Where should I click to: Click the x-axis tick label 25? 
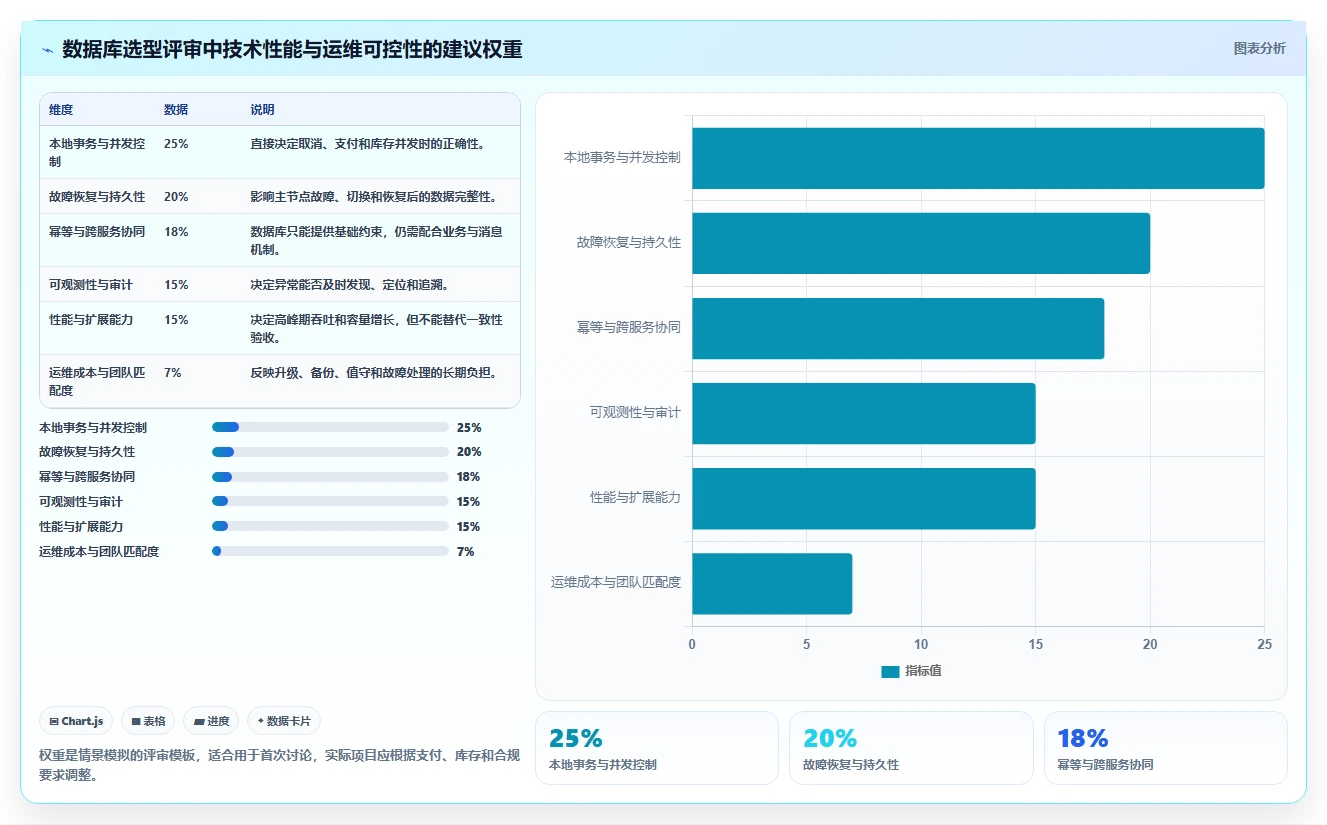coord(1264,645)
